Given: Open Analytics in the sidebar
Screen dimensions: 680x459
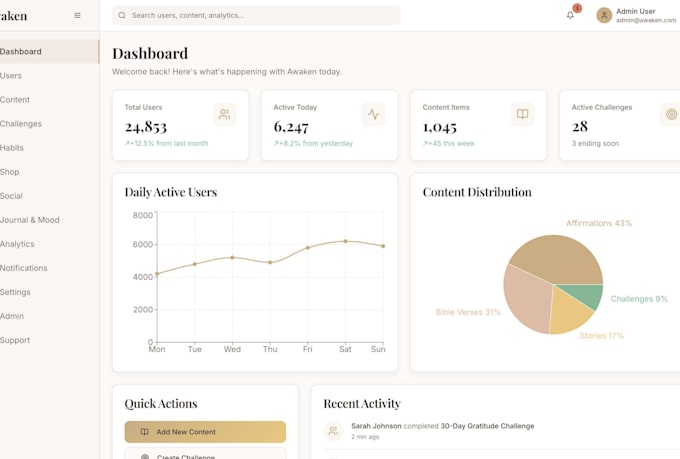Looking at the screenshot, I should [x=49, y=244].
